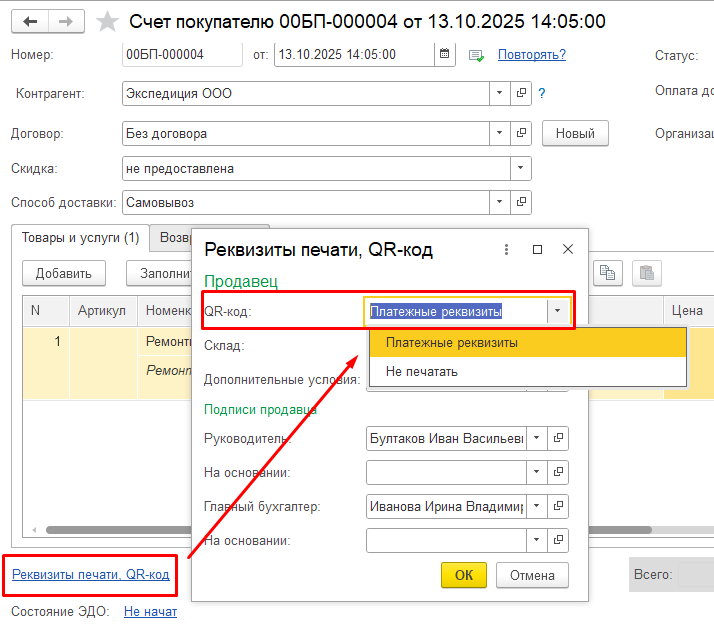Viewport: 714px width, 624px height.
Task: Click the Контрагент field with Экспедиция ООО
Action: pyautogui.click(x=306, y=93)
